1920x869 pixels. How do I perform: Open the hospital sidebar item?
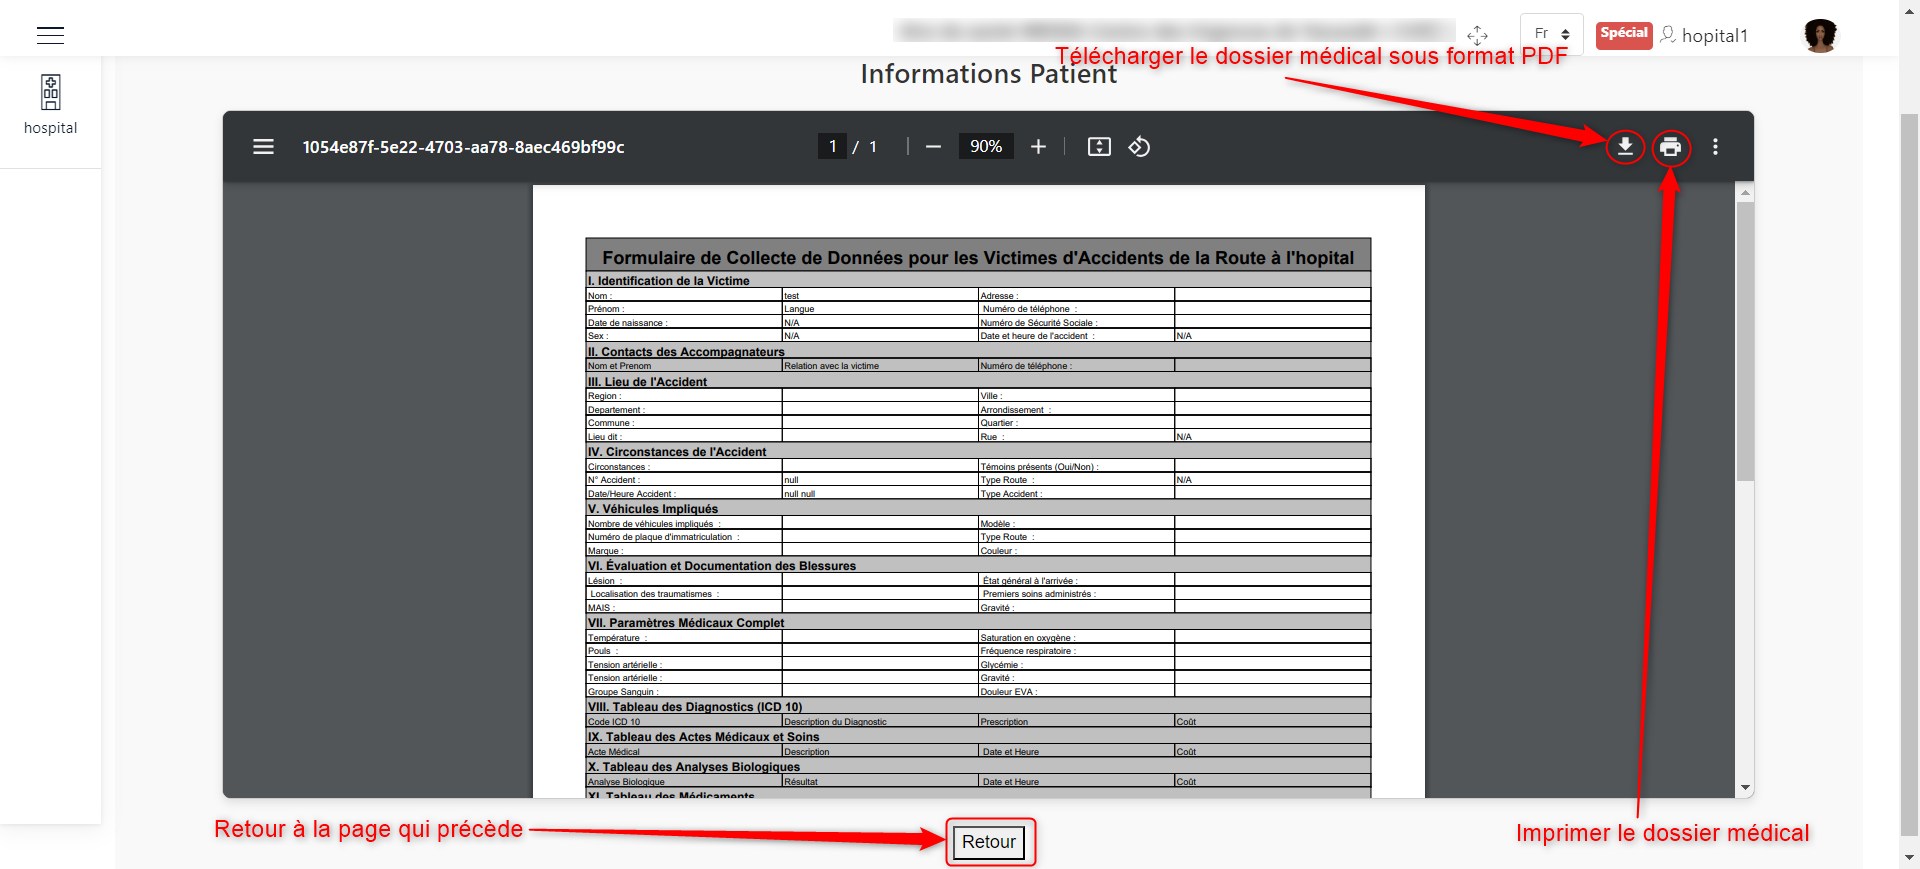50,105
